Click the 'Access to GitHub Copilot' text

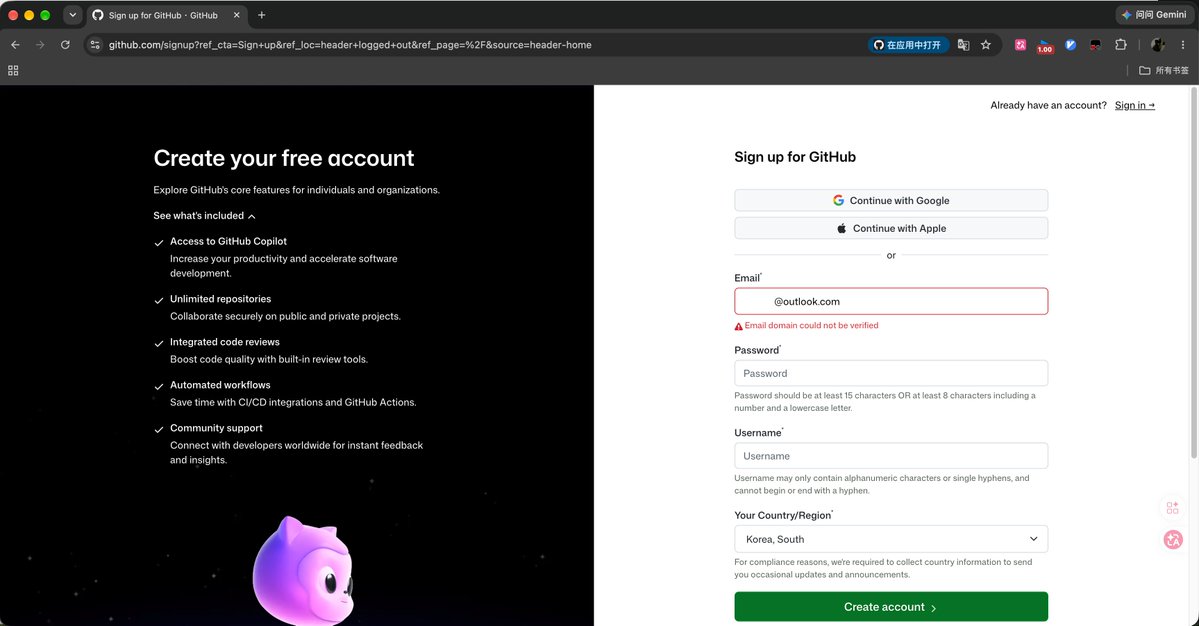228,241
